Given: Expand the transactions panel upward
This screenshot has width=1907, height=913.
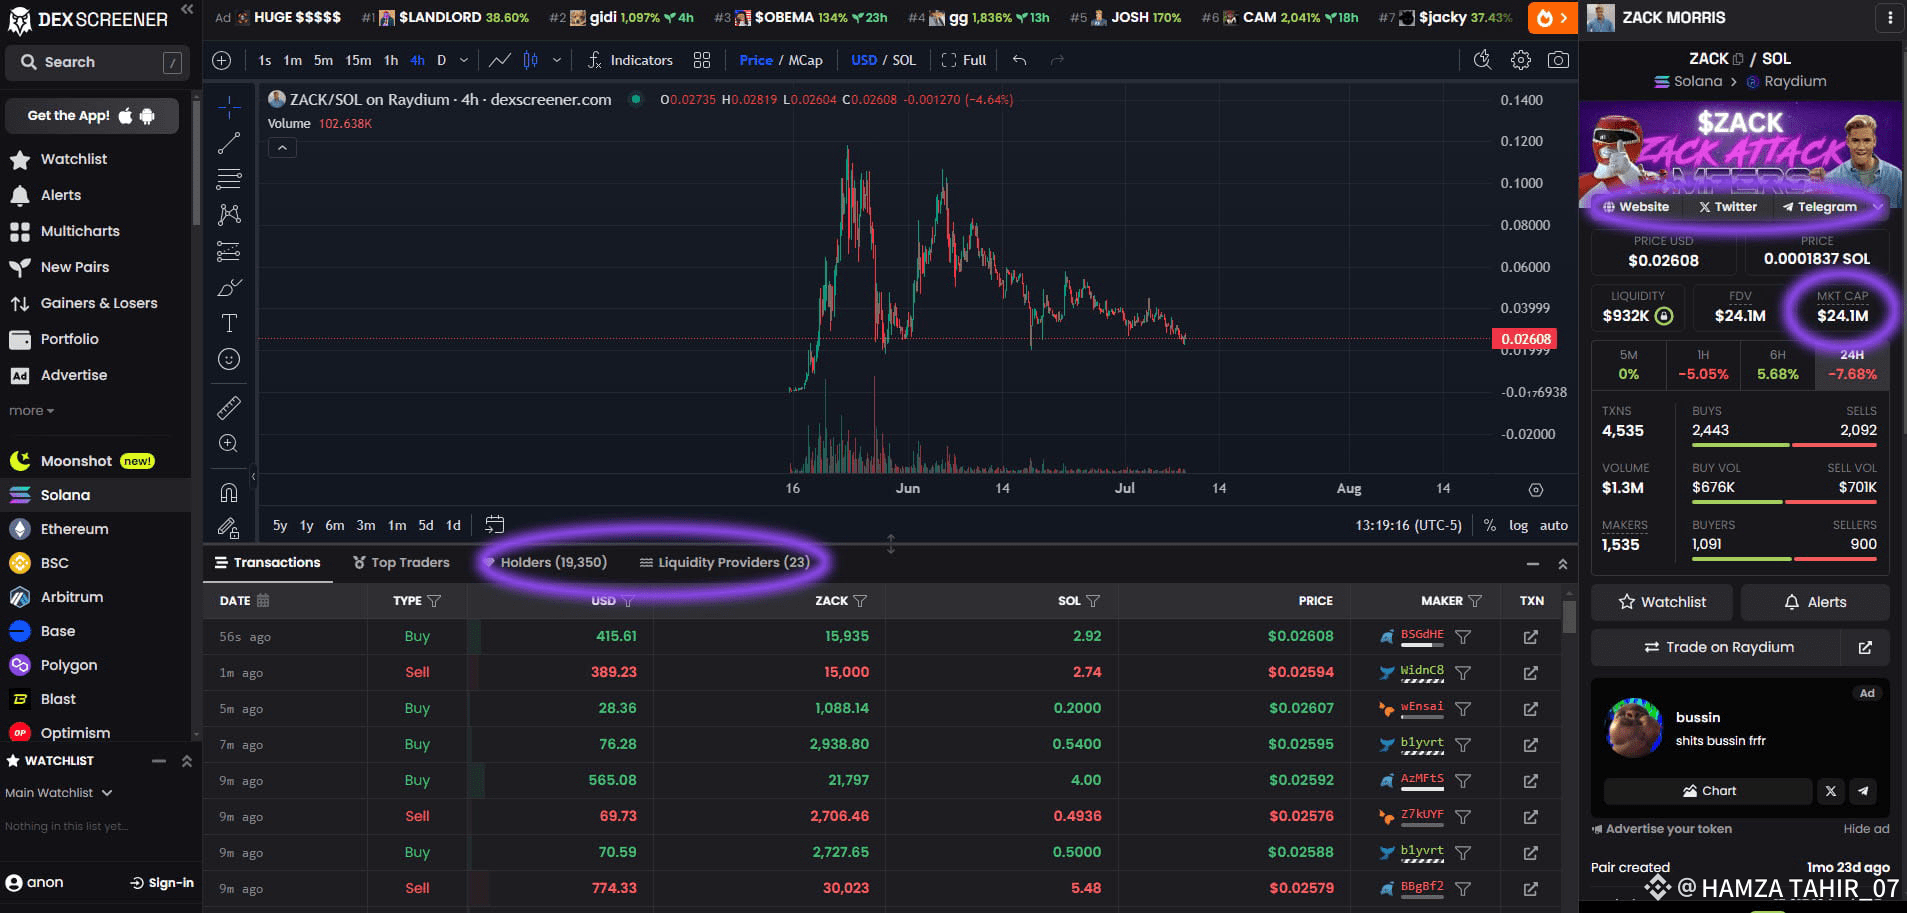Looking at the screenshot, I should coord(1563,564).
